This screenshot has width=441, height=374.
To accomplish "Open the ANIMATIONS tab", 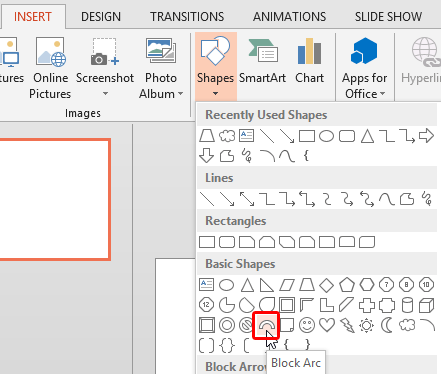I will pyautogui.click(x=289, y=17).
